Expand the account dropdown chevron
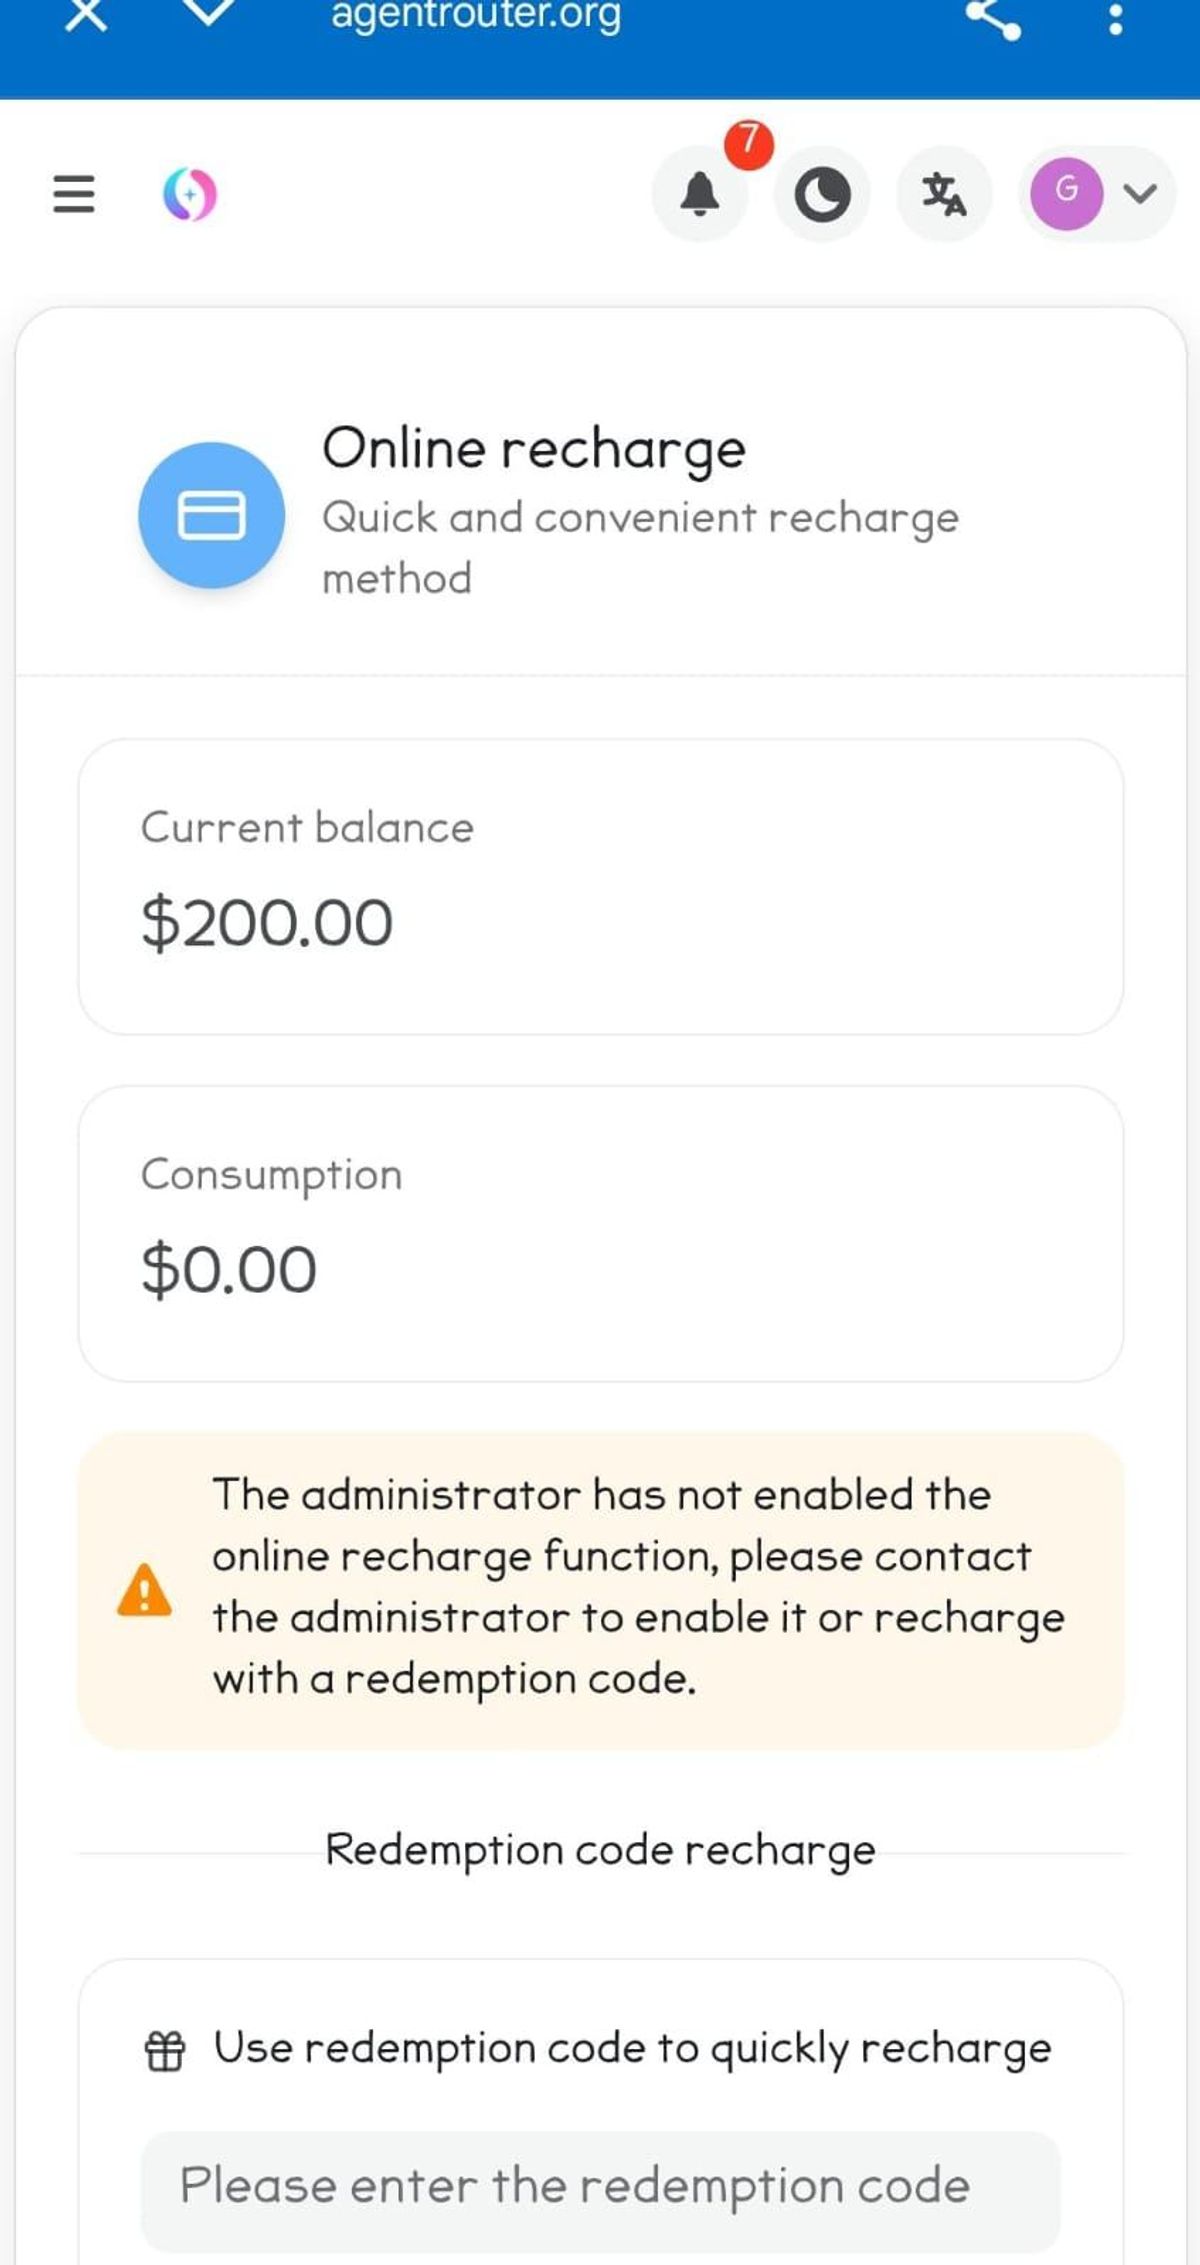This screenshot has height=2265, width=1200. [x=1140, y=193]
